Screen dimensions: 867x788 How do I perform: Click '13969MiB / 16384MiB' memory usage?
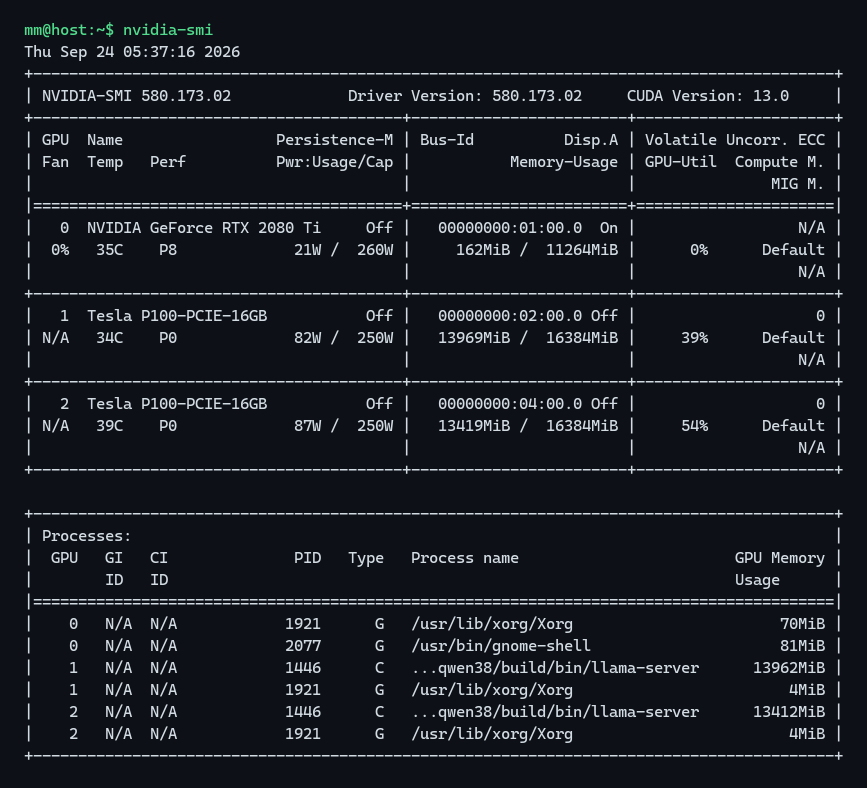[x=528, y=338]
